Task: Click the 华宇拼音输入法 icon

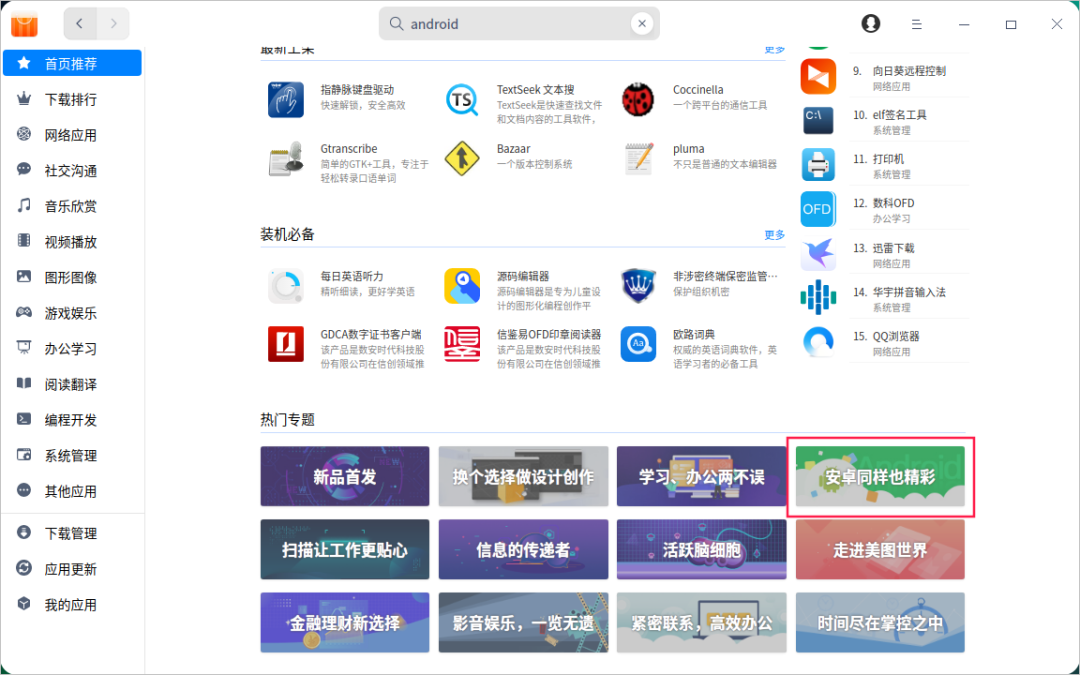Action: pos(818,298)
